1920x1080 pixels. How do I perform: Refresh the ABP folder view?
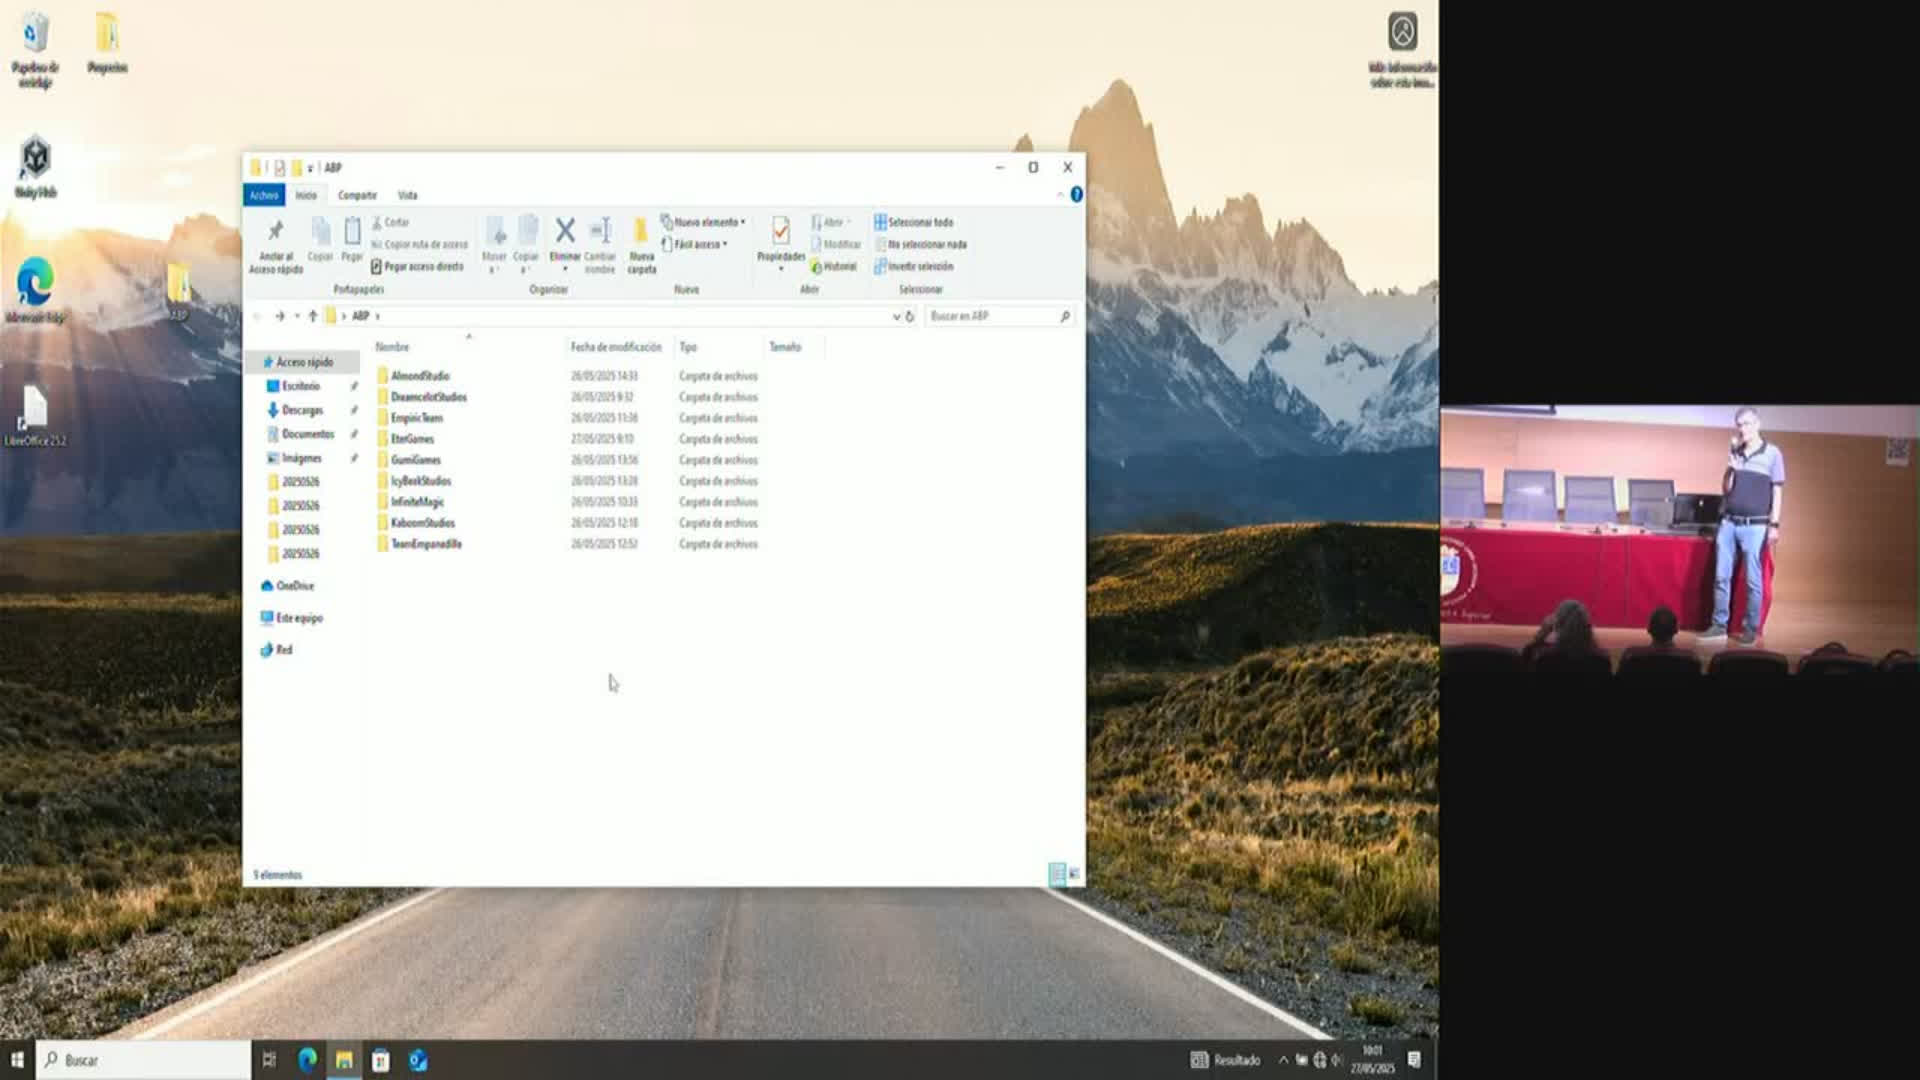[x=910, y=316]
